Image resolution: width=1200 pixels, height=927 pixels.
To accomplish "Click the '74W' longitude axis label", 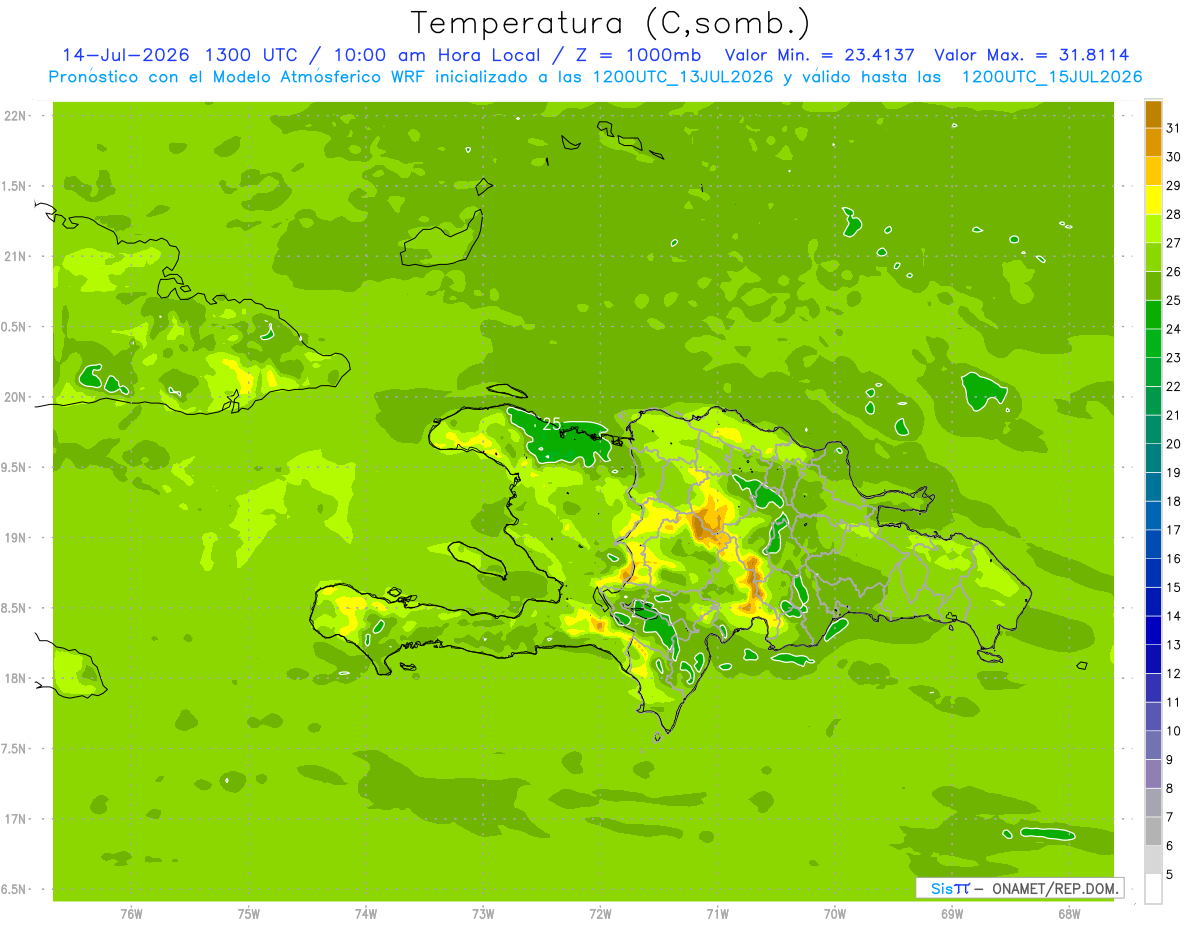I will [365, 913].
